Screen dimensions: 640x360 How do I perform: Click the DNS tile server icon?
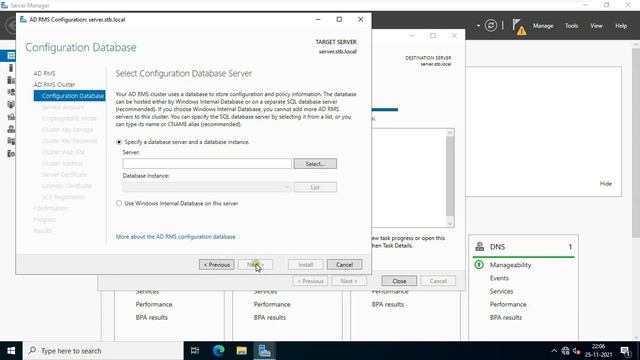click(480, 247)
